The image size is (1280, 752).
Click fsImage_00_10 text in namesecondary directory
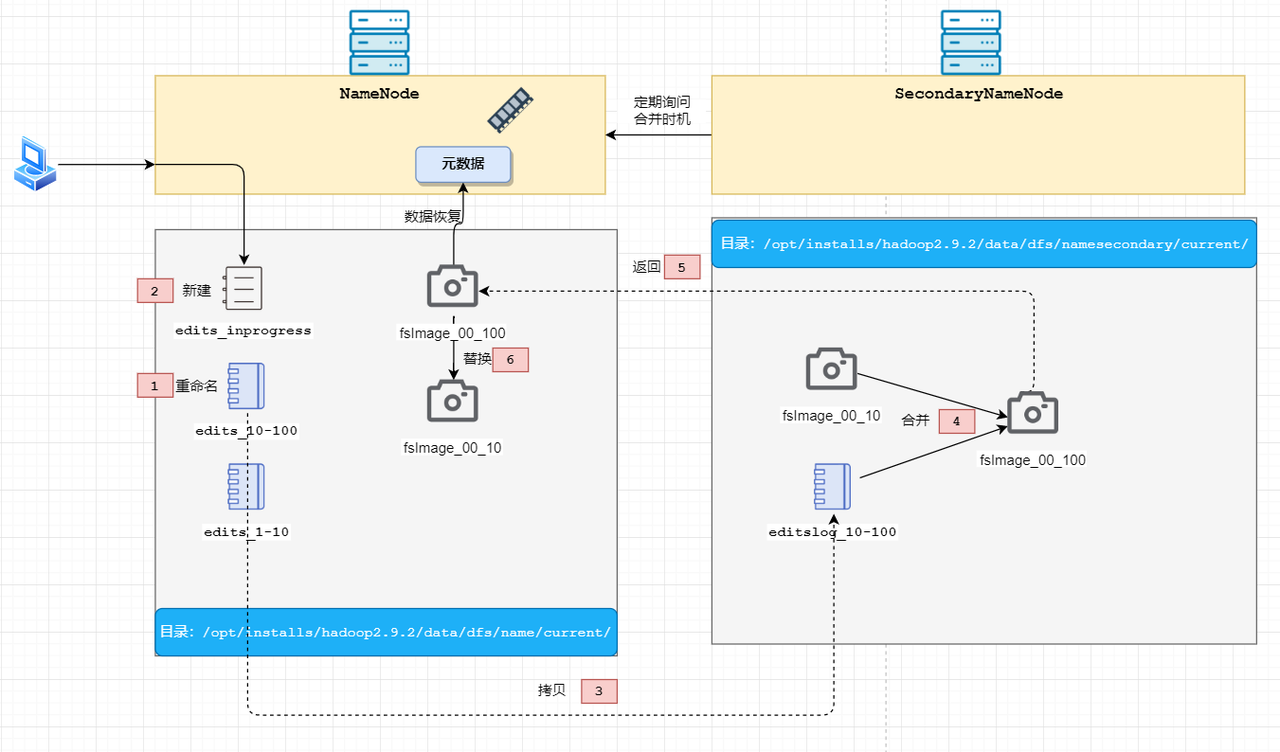831,415
